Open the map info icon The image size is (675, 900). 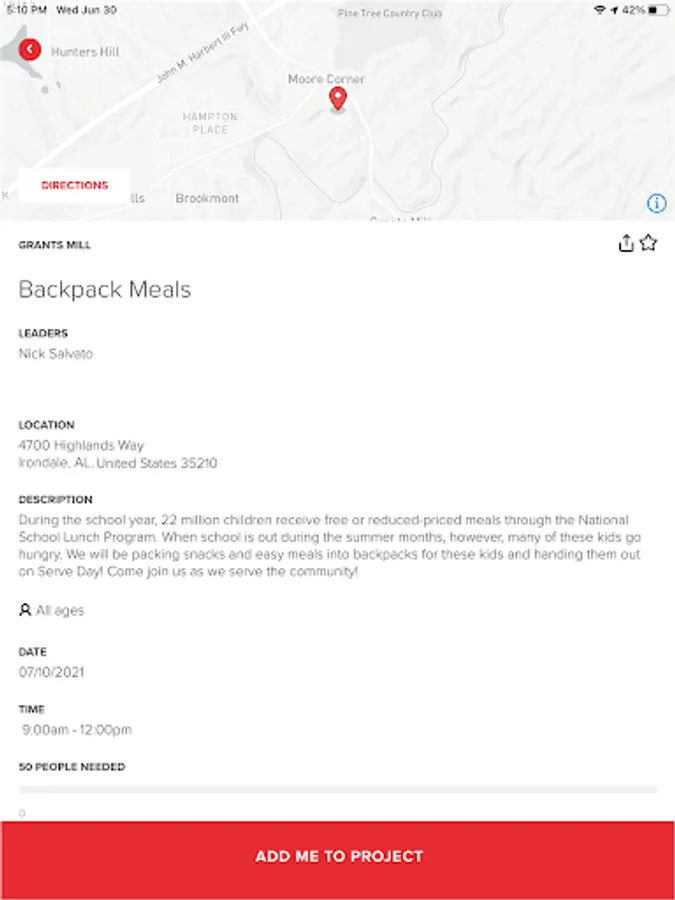(x=657, y=203)
